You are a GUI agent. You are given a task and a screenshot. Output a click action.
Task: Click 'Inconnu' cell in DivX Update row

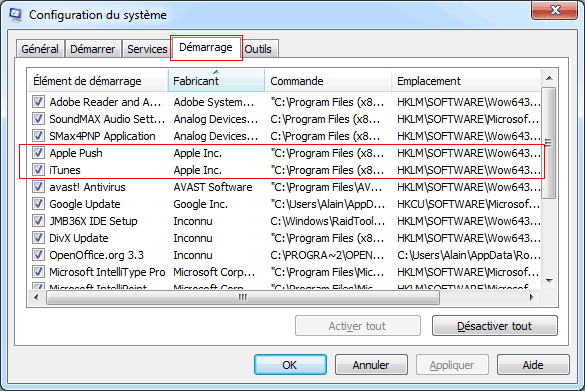[193, 238]
